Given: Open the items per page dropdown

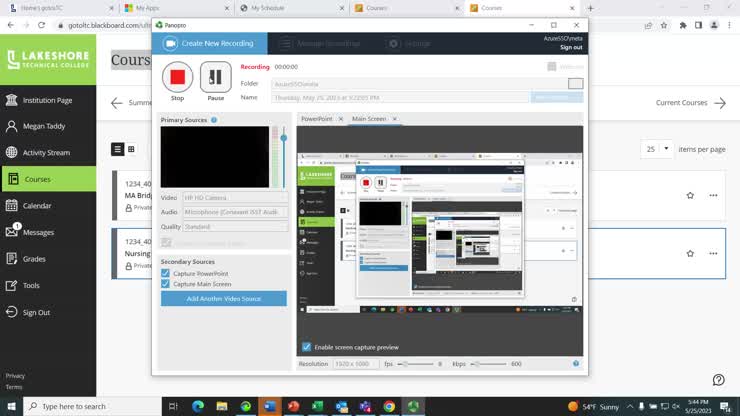Looking at the screenshot, I should [657, 149].
